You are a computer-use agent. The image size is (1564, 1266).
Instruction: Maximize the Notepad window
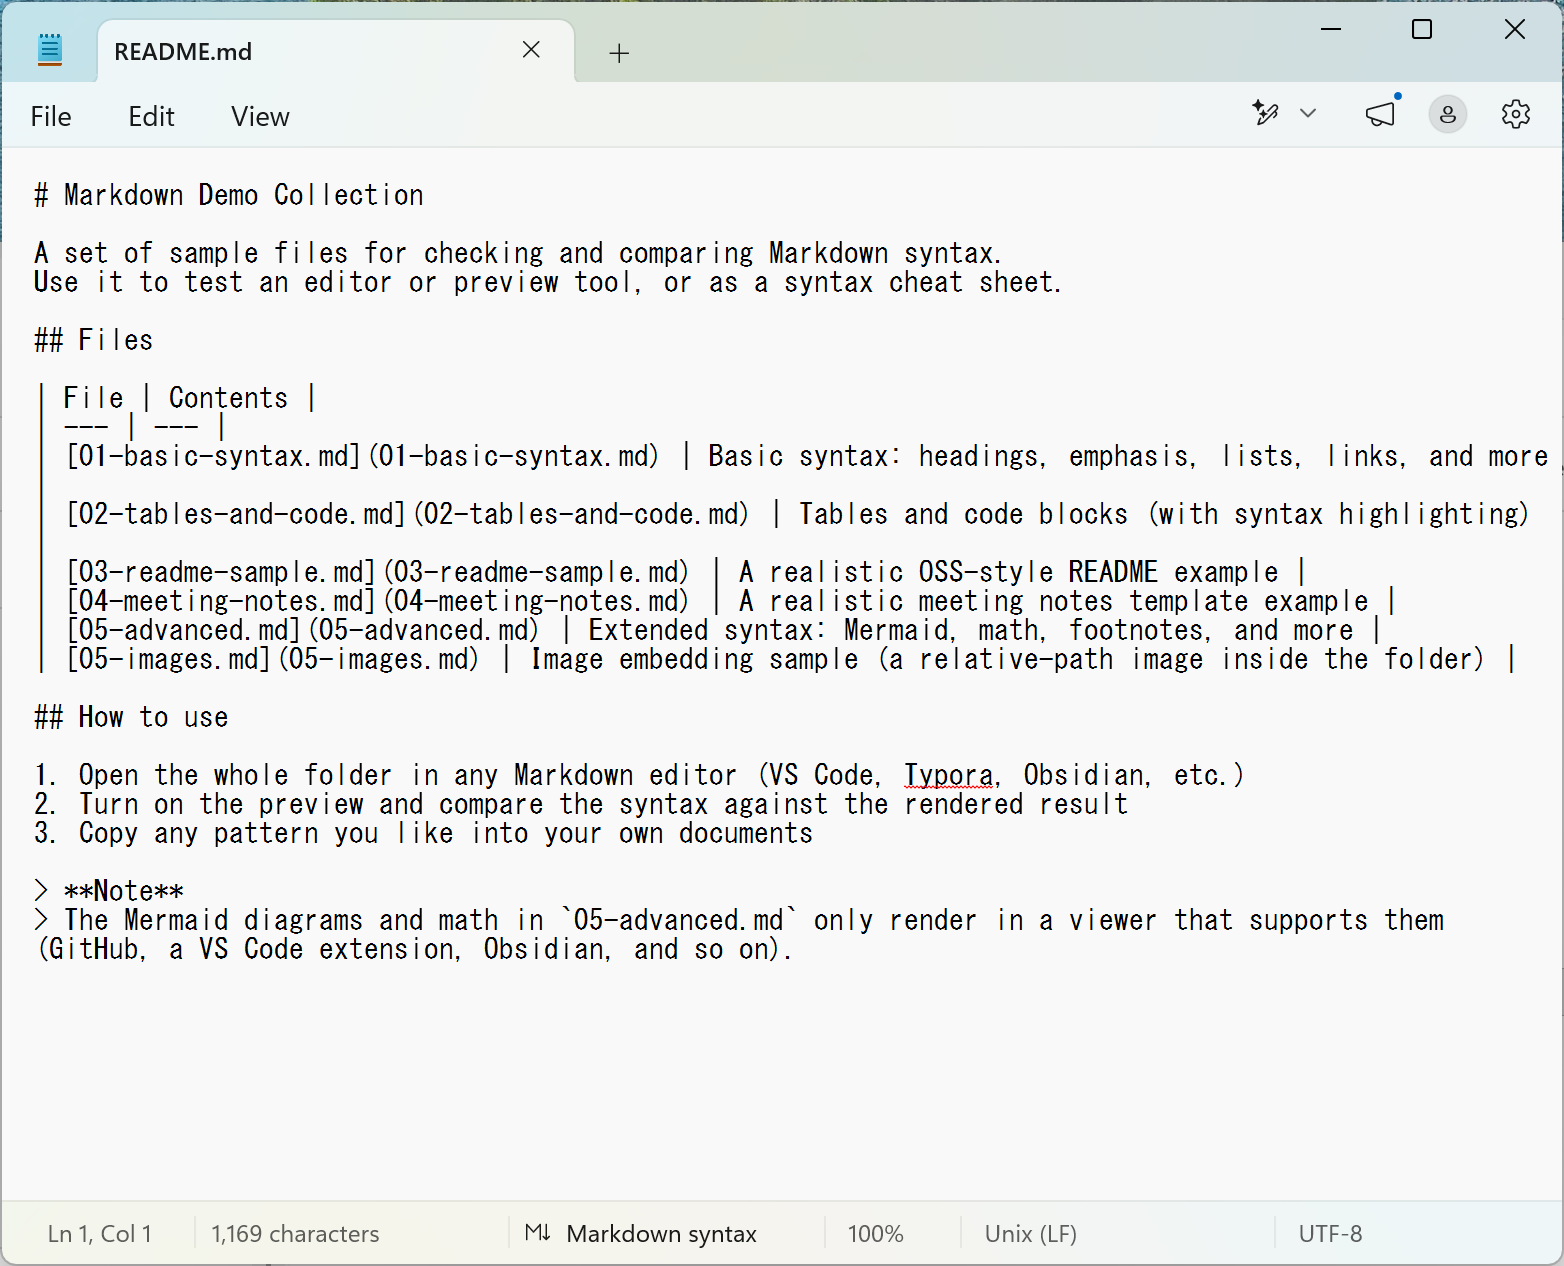(x=1422, y=30)
